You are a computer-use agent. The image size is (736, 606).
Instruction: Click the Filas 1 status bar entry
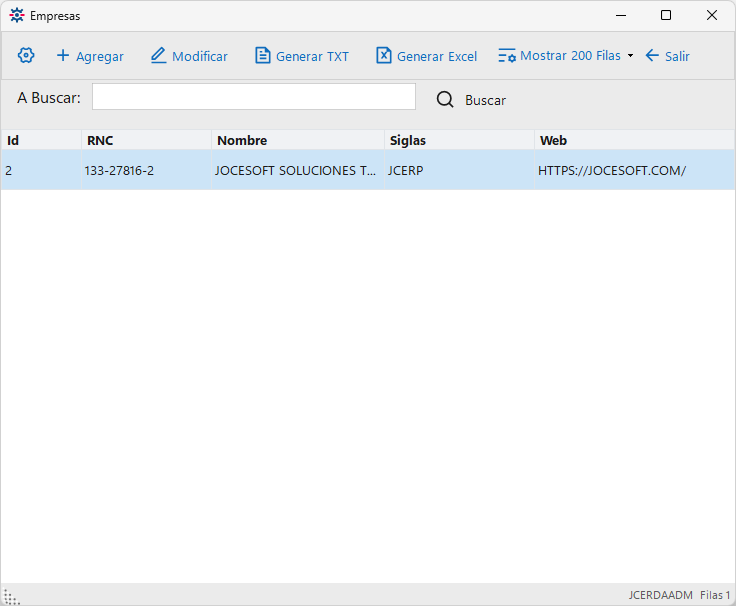(x=715, y=595)
